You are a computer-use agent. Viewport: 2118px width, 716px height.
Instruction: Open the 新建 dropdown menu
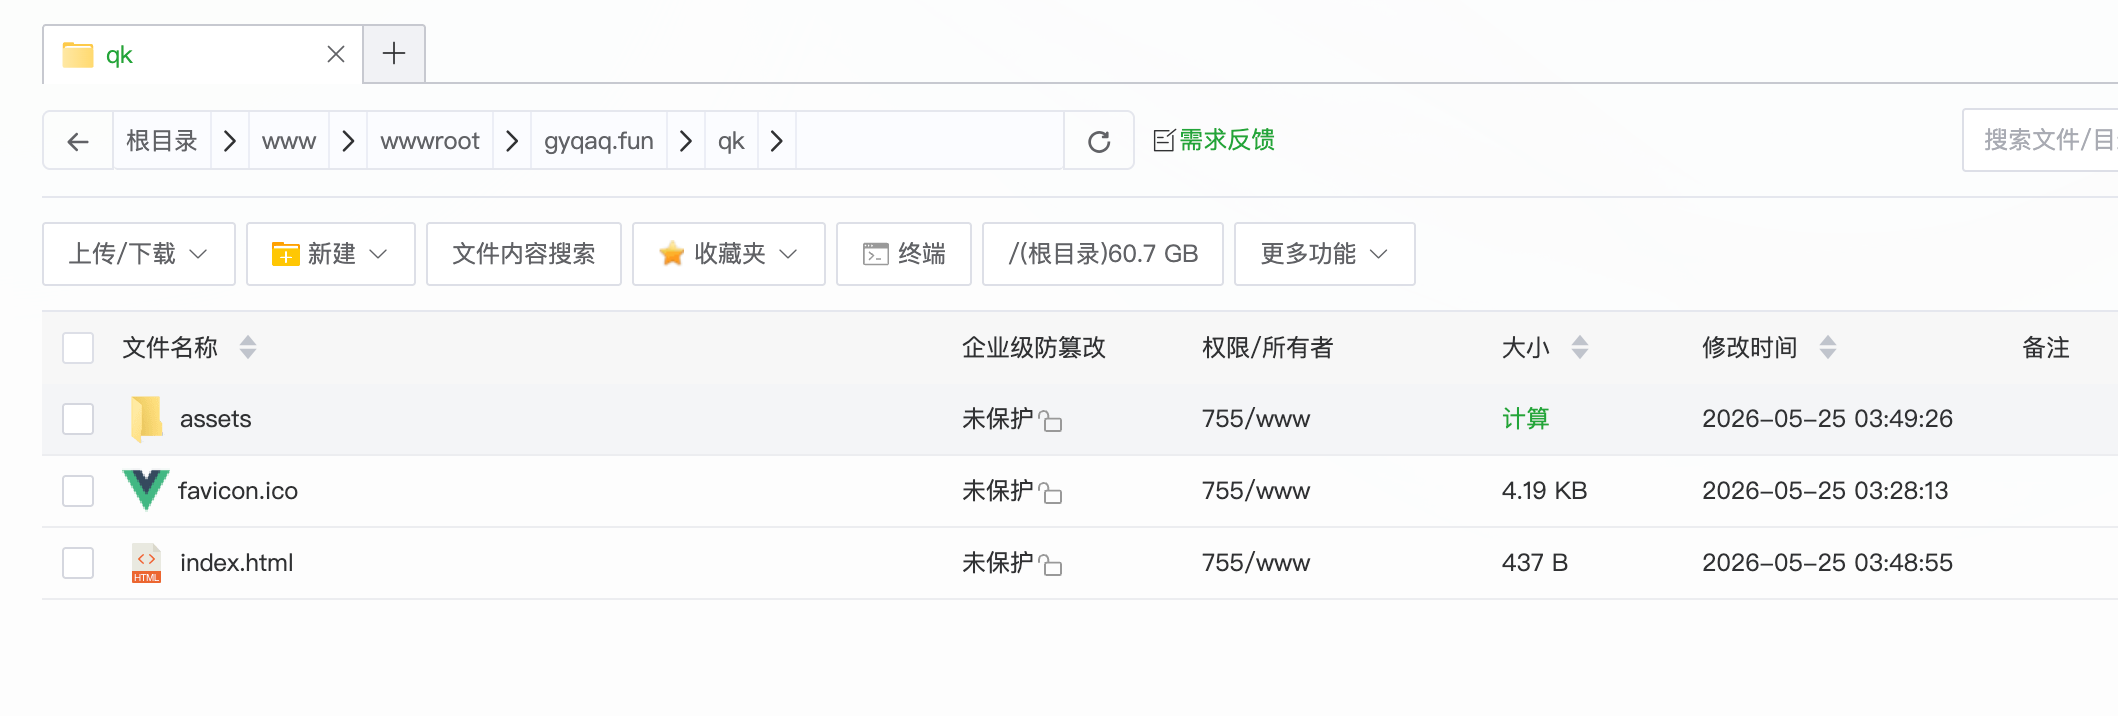point(331,254)
